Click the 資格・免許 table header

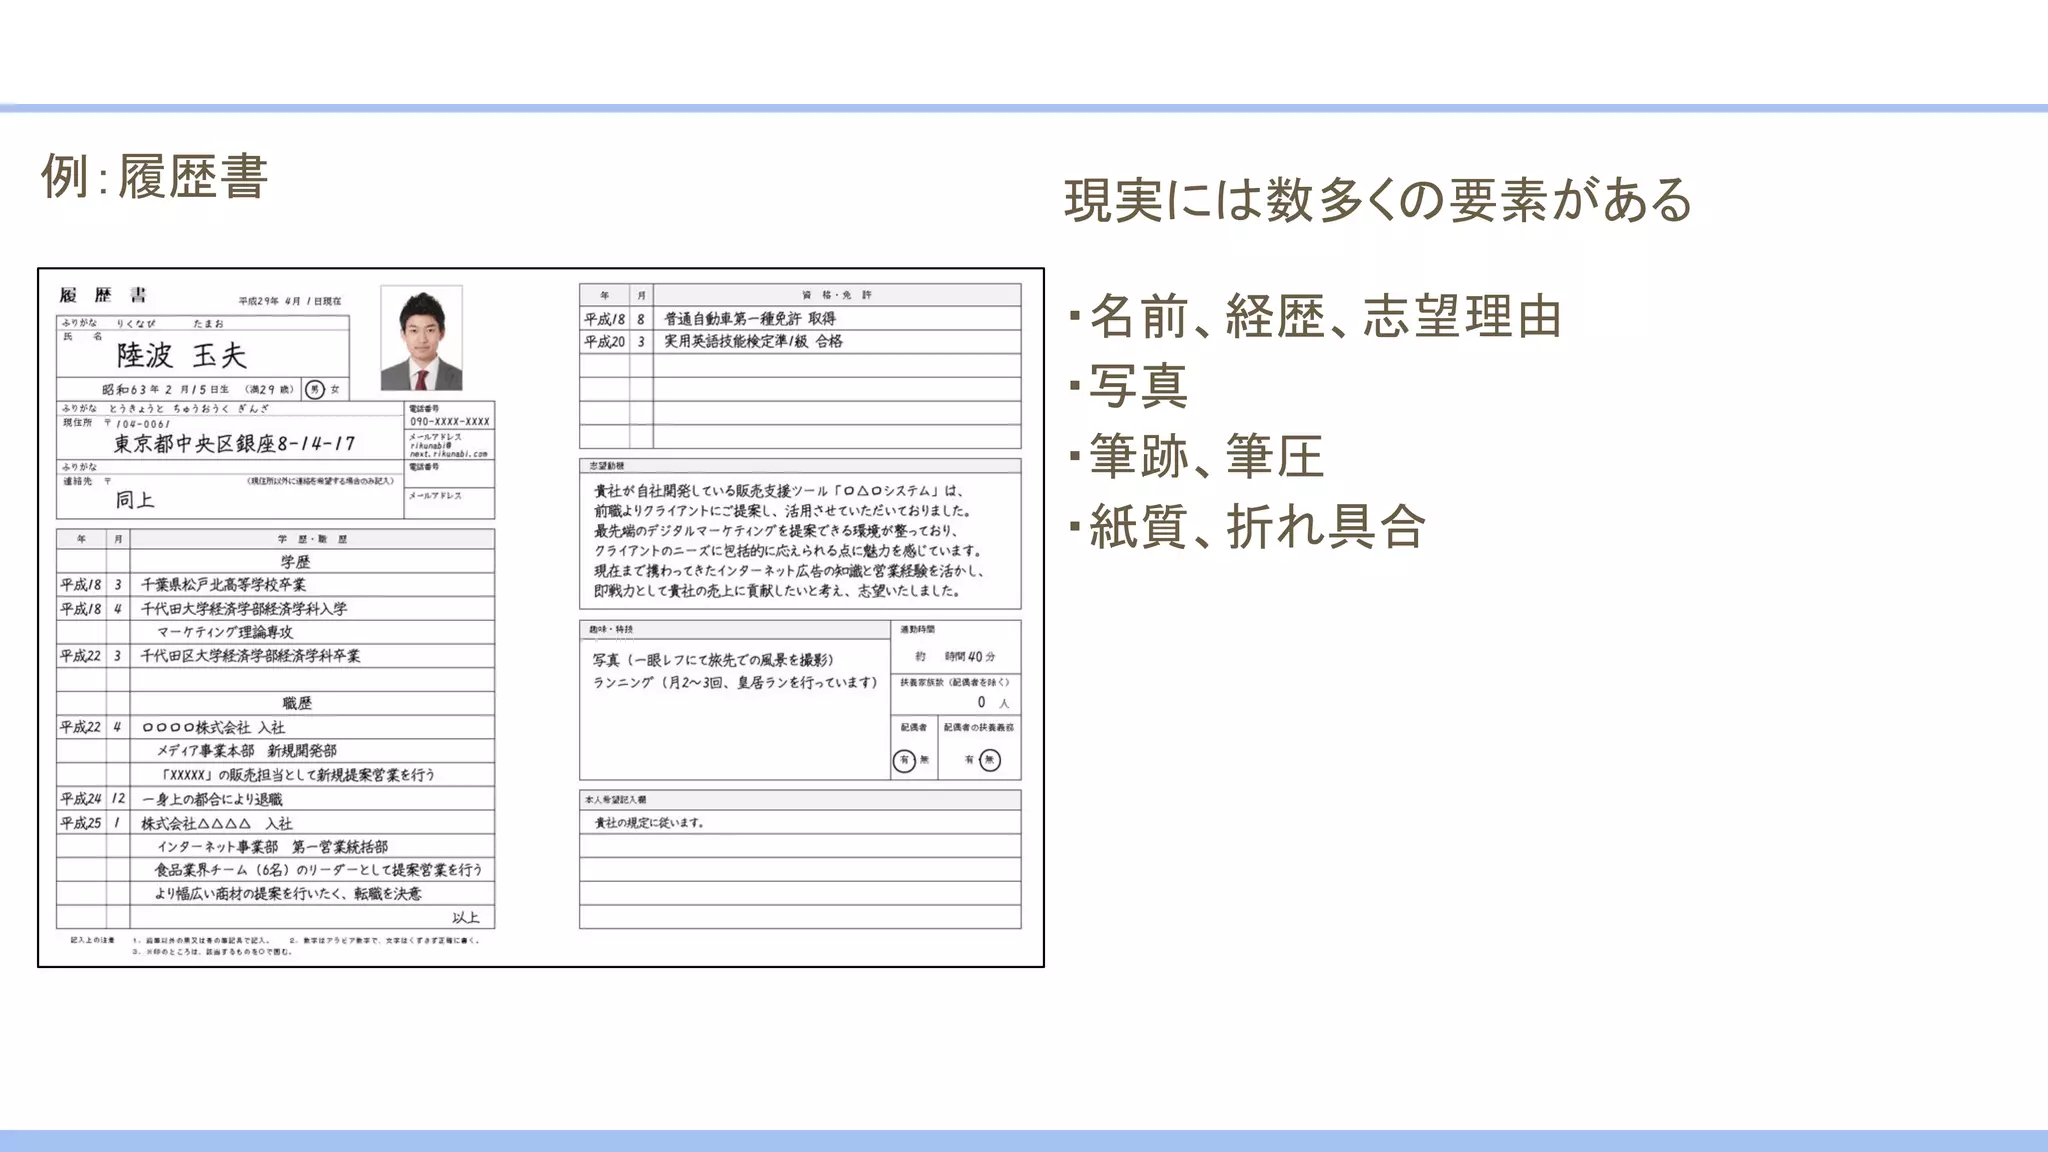click(x=836, y=295)
